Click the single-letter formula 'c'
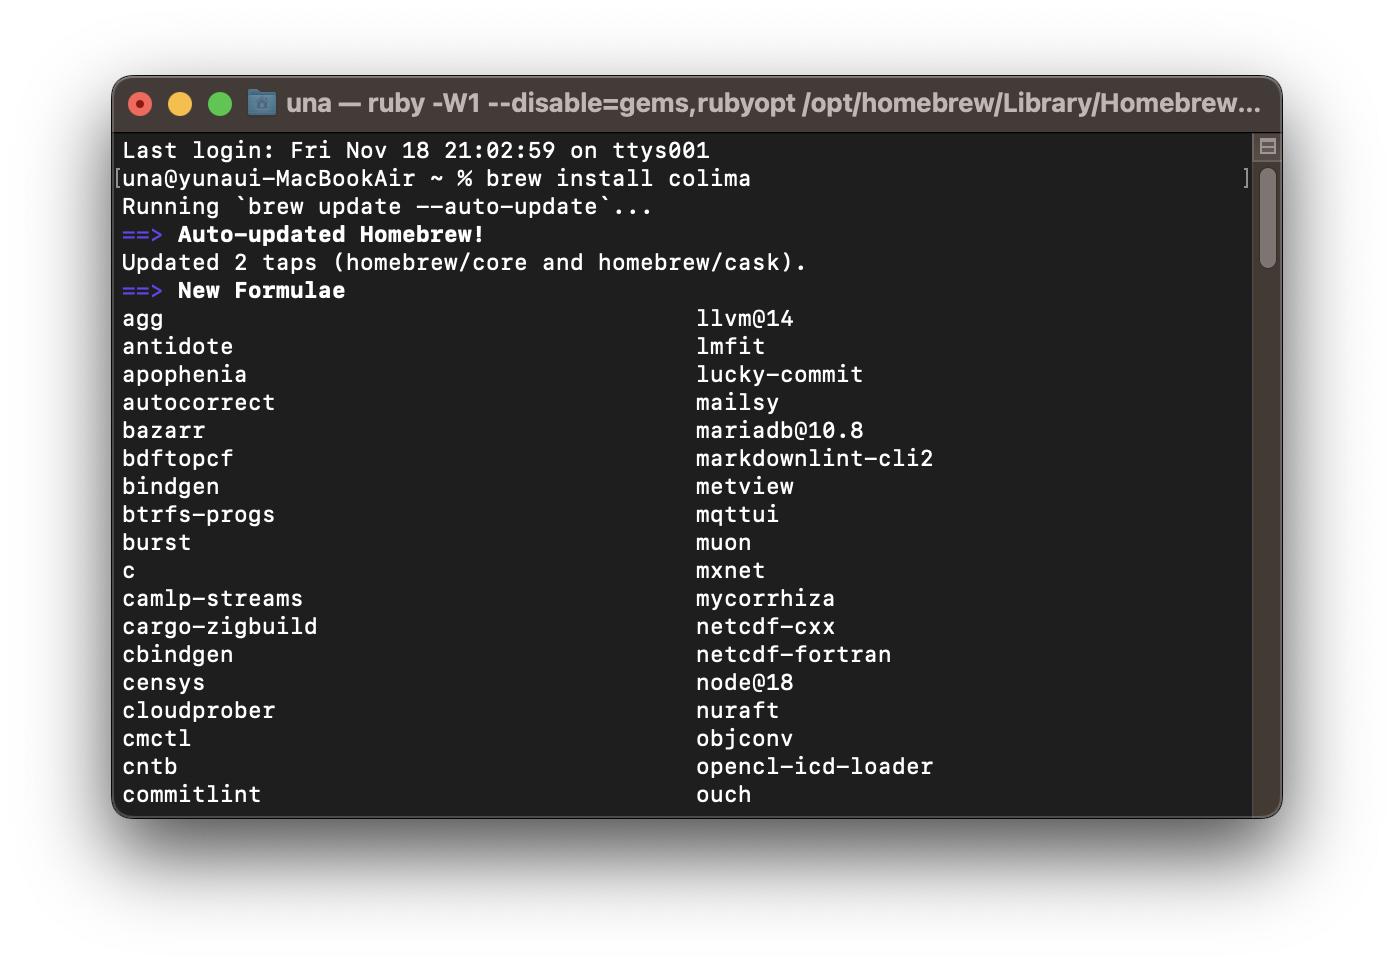Viewport: 1394px width, 966px height. pos(129,571)
